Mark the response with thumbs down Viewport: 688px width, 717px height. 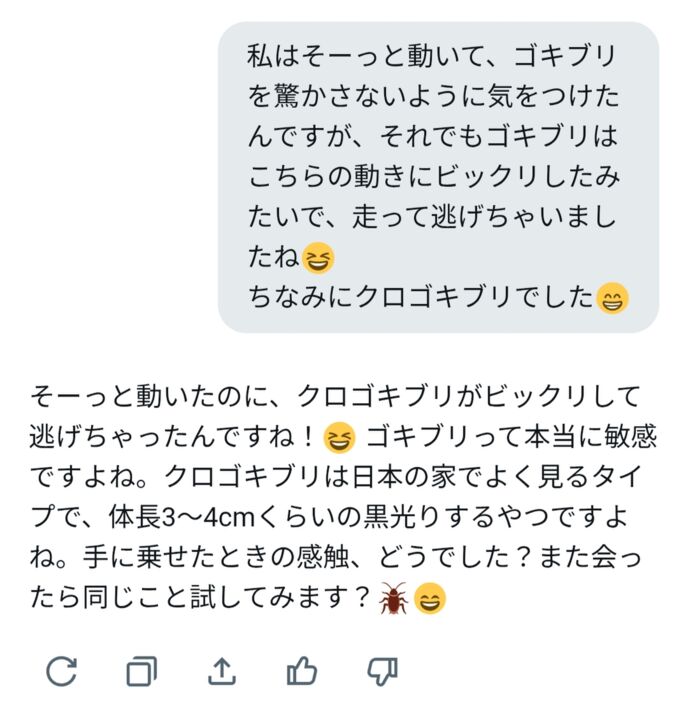click(382, 672)
